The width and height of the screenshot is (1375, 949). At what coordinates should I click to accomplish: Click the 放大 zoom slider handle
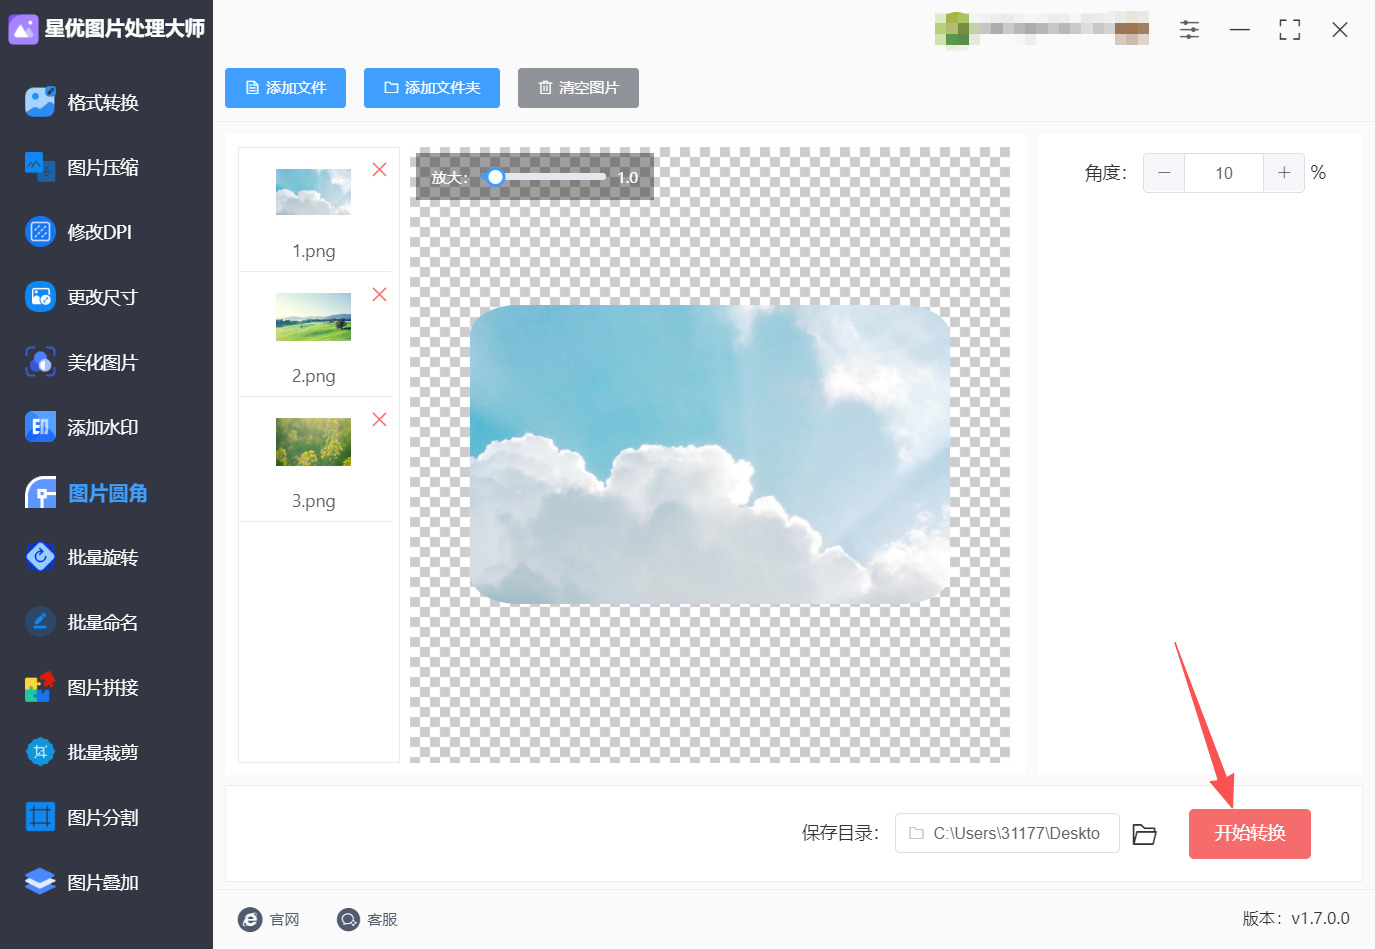pyautogui.click(x=495, y=177)
